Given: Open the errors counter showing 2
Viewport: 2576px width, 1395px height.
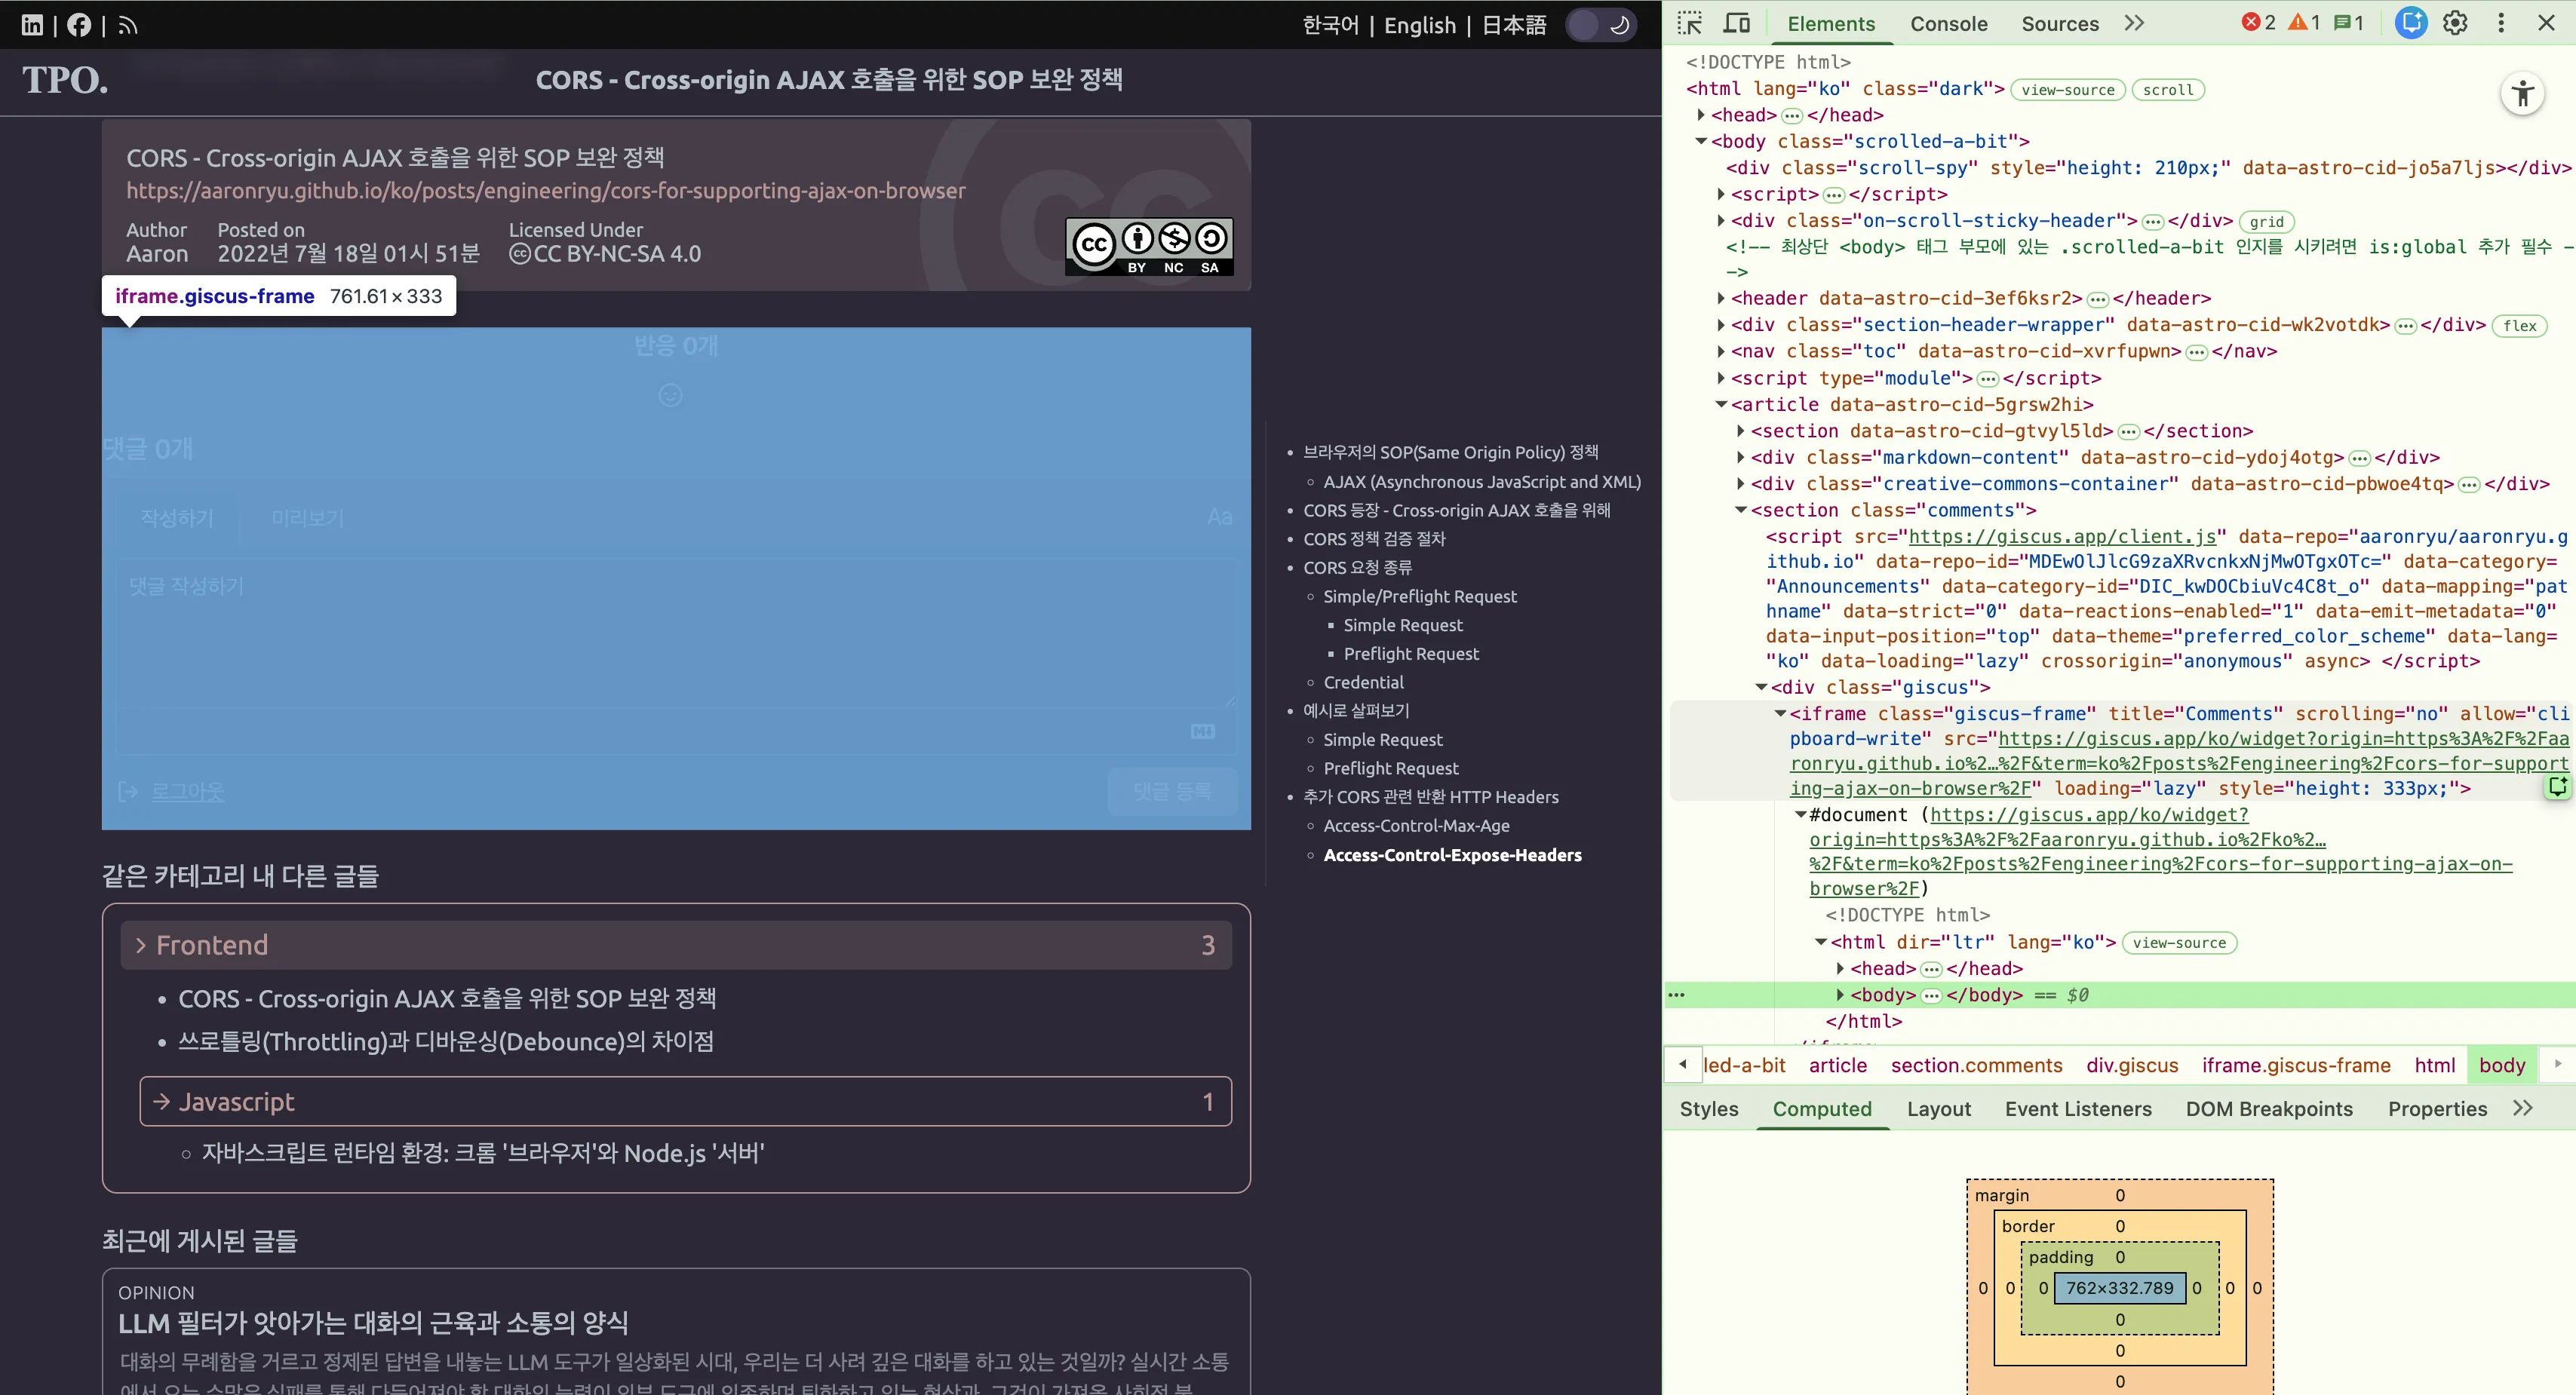Looking at the screenshot, I should 2258,22.
